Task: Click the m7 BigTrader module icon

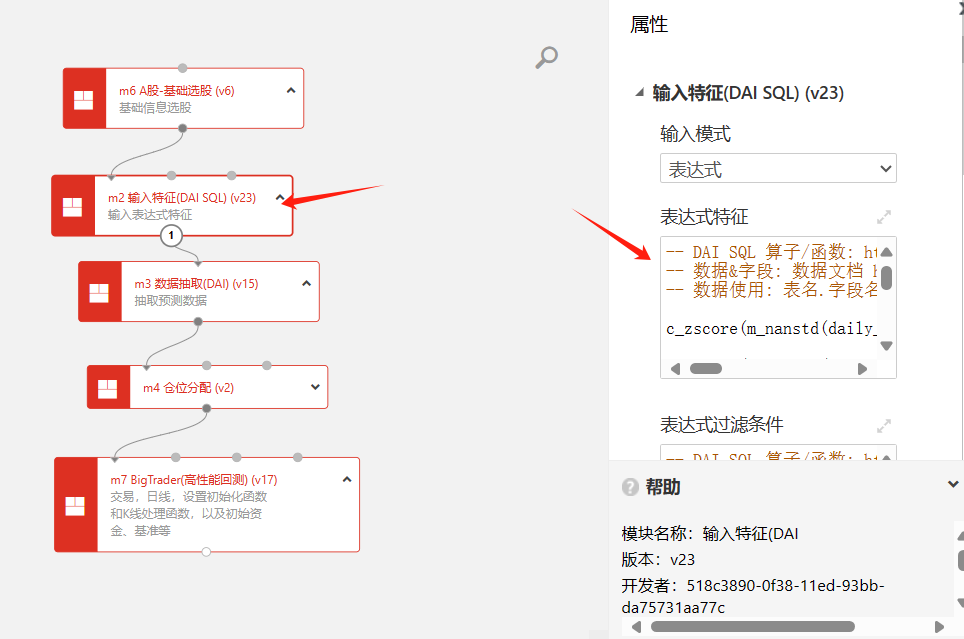Action: coord(76,505)
